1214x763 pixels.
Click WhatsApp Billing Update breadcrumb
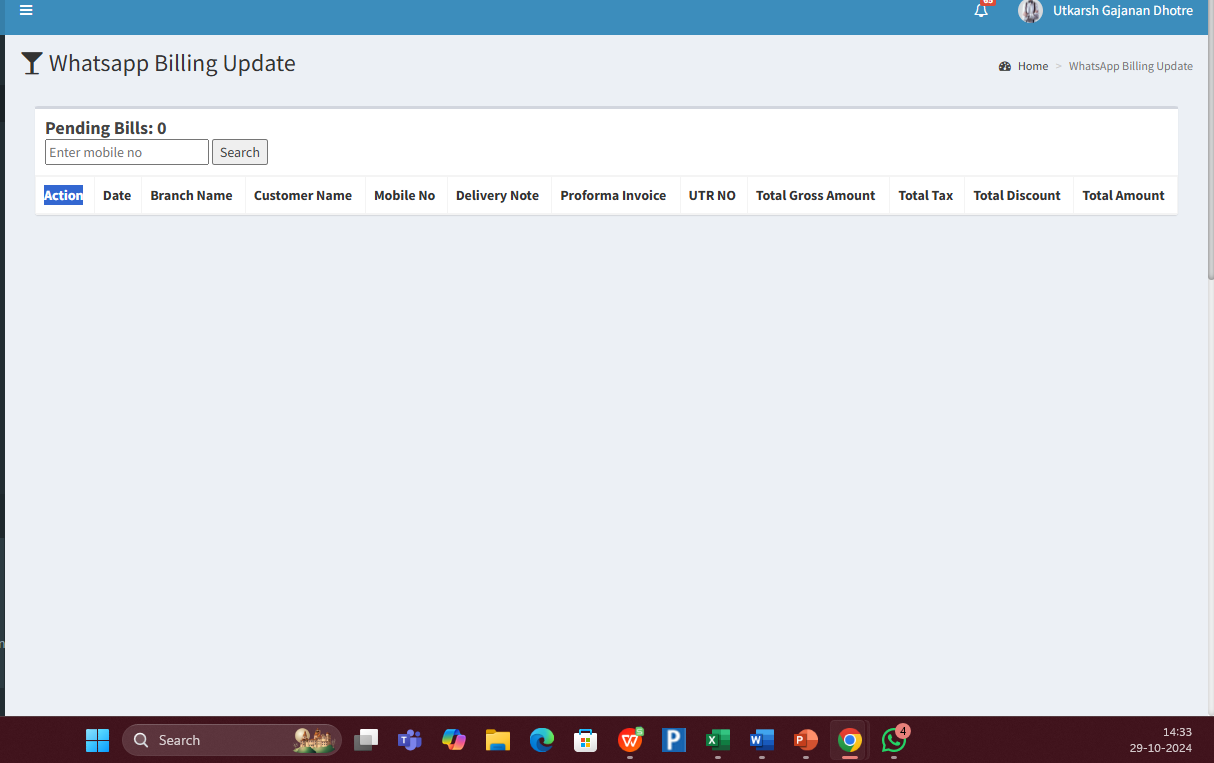coord(1131,66)
